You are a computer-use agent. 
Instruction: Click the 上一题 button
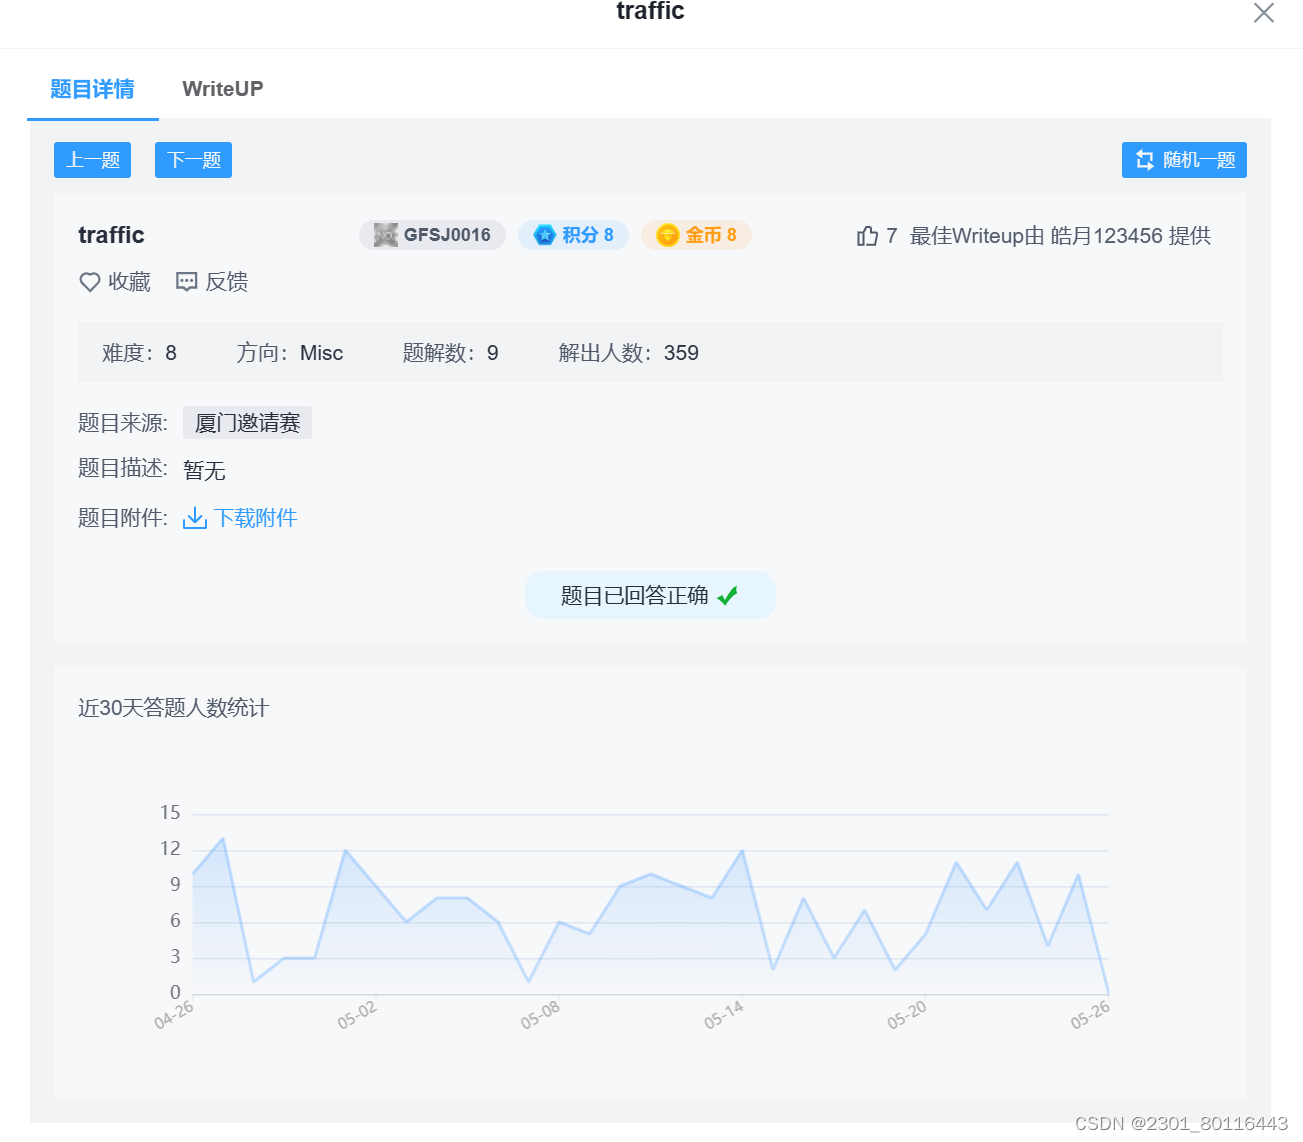[92, 160]
